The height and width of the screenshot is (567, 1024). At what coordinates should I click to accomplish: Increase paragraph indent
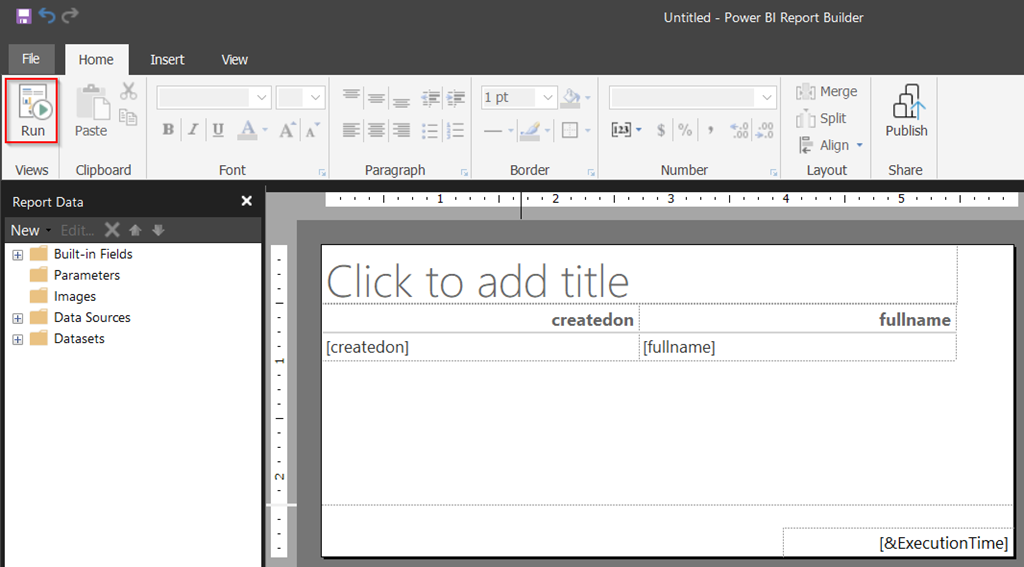(x=456, y=97)
